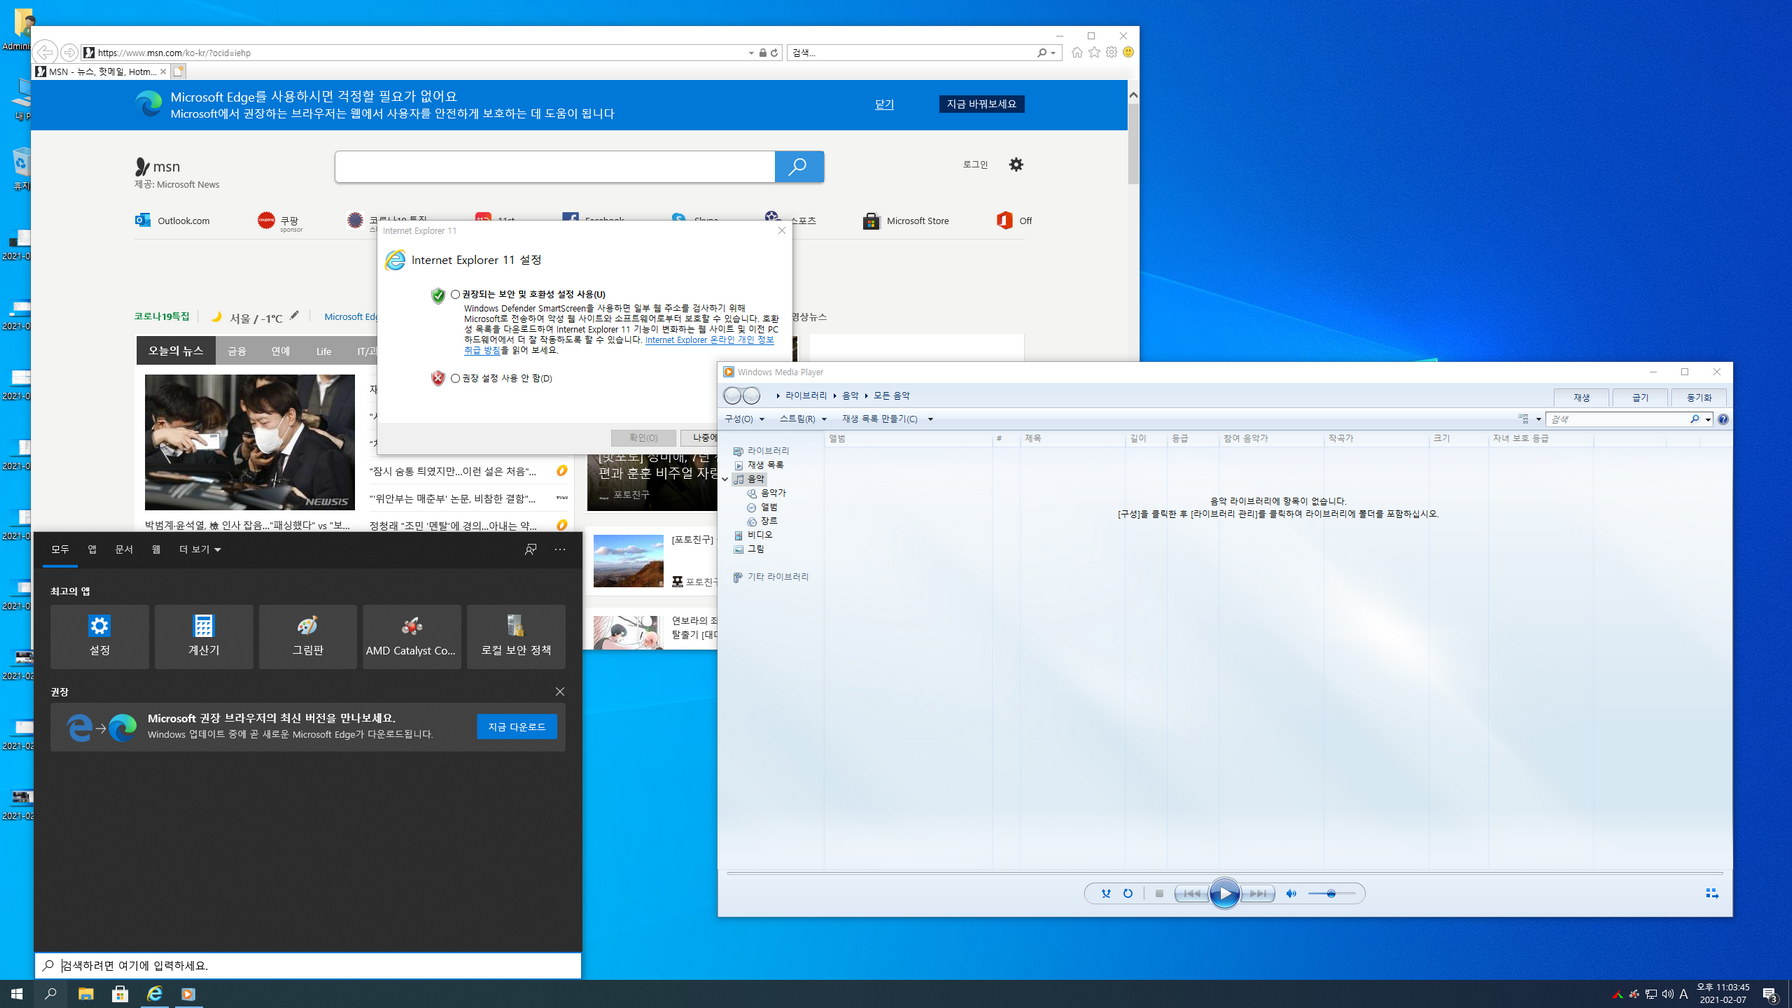Close the Internet Explorer 11 setup dialog

[x=782, y=230]
